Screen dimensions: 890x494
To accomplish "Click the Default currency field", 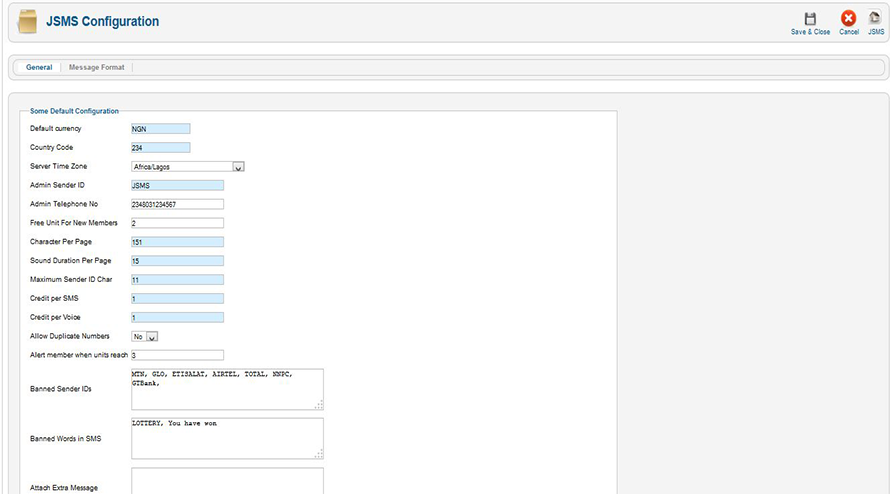I will (160, 129).
